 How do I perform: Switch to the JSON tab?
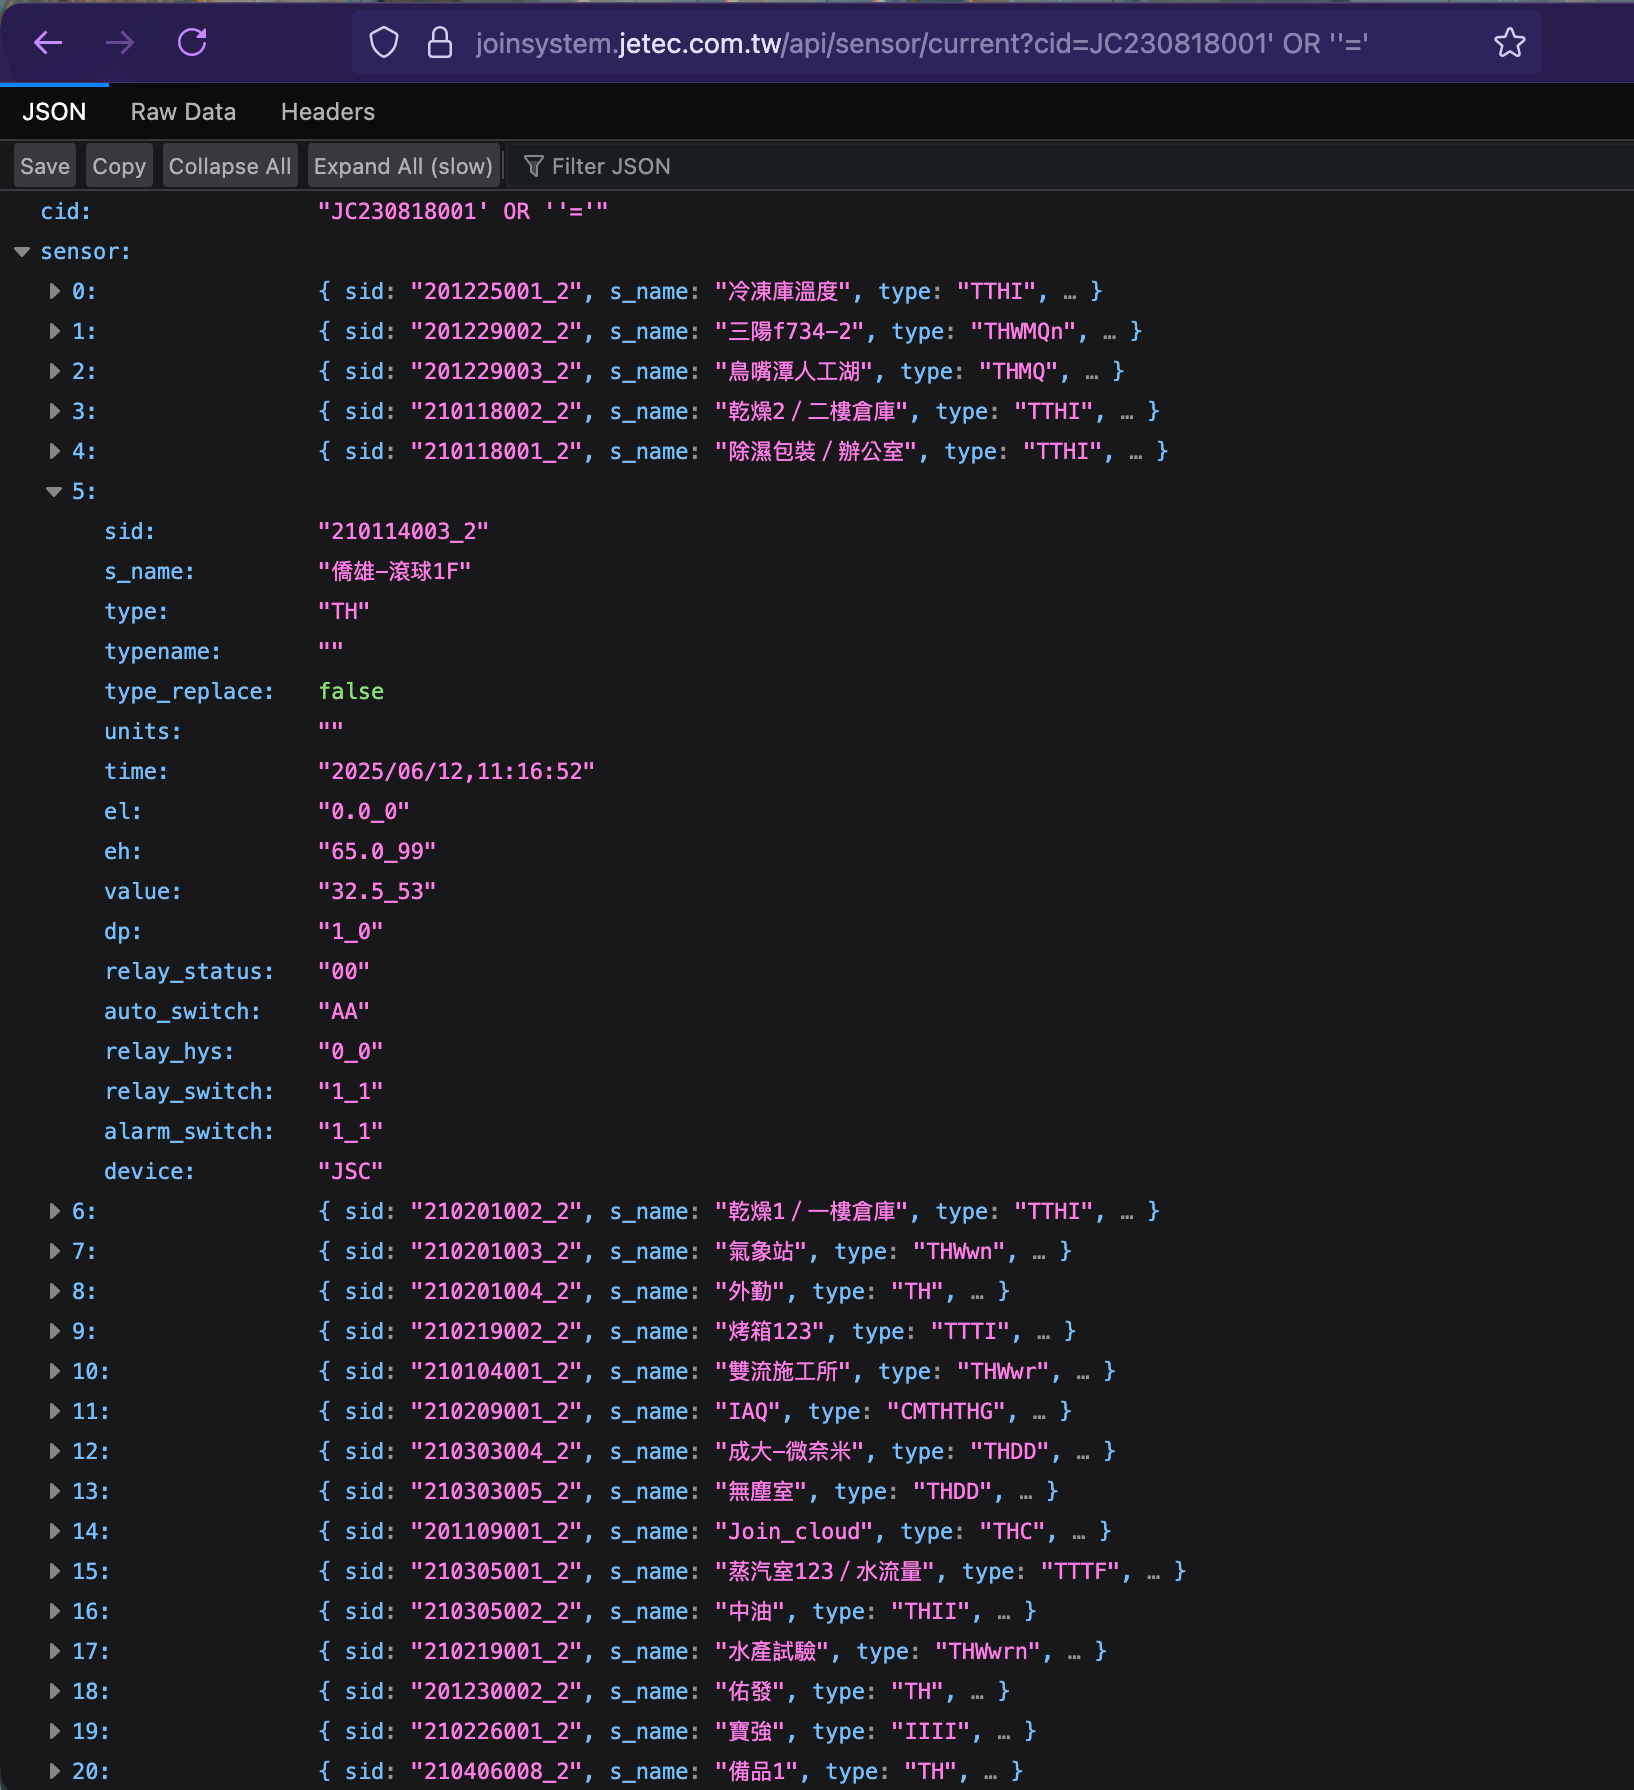pos(54,112)
